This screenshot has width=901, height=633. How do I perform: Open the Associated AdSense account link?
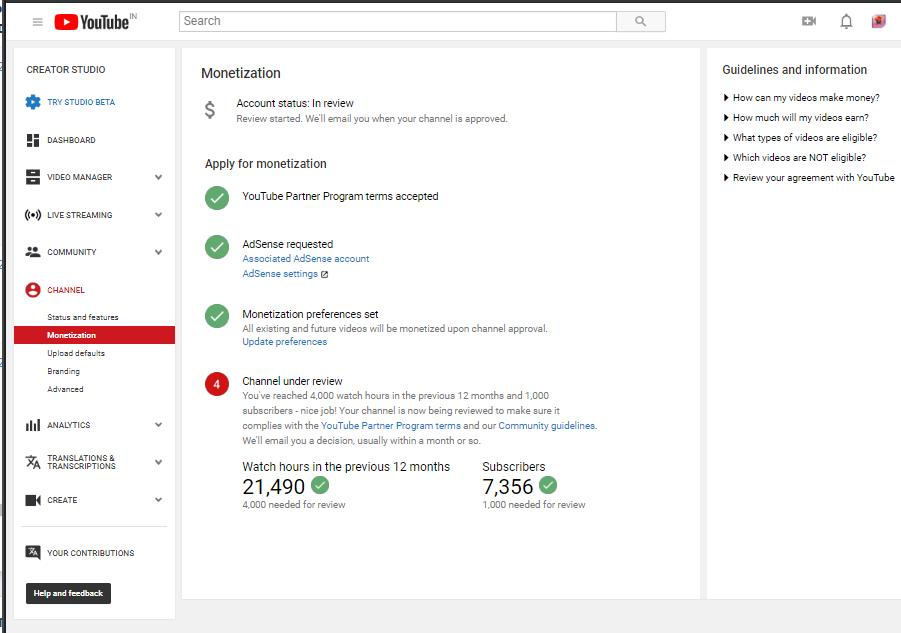306,259
